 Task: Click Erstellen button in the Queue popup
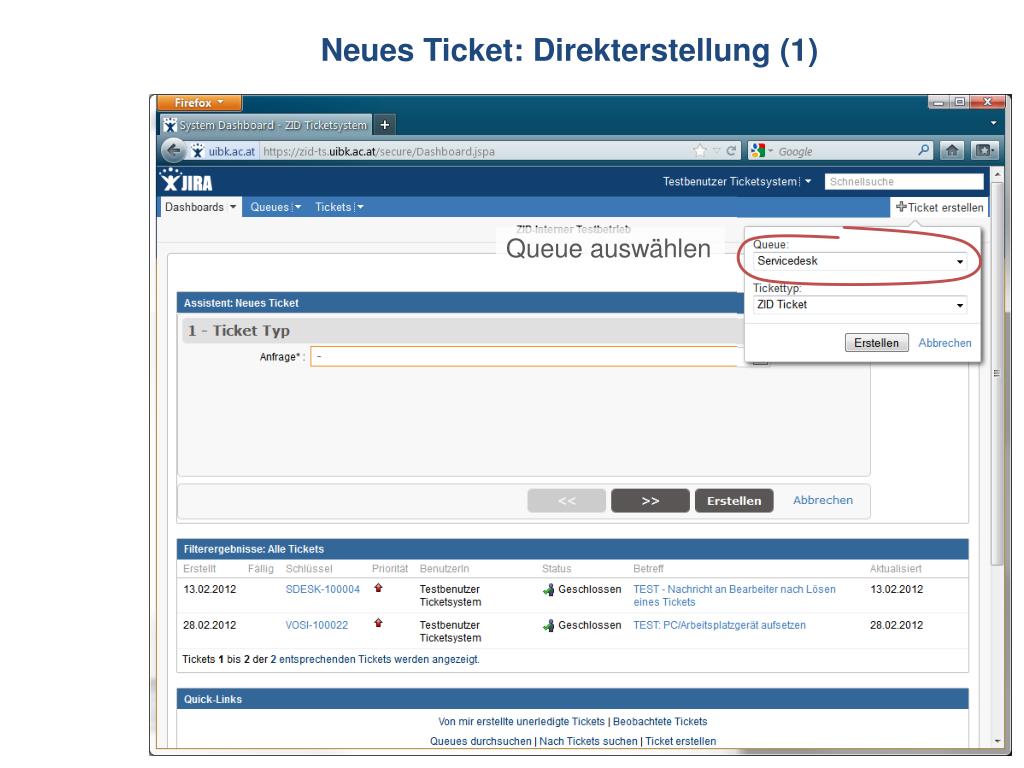point(876,343)
